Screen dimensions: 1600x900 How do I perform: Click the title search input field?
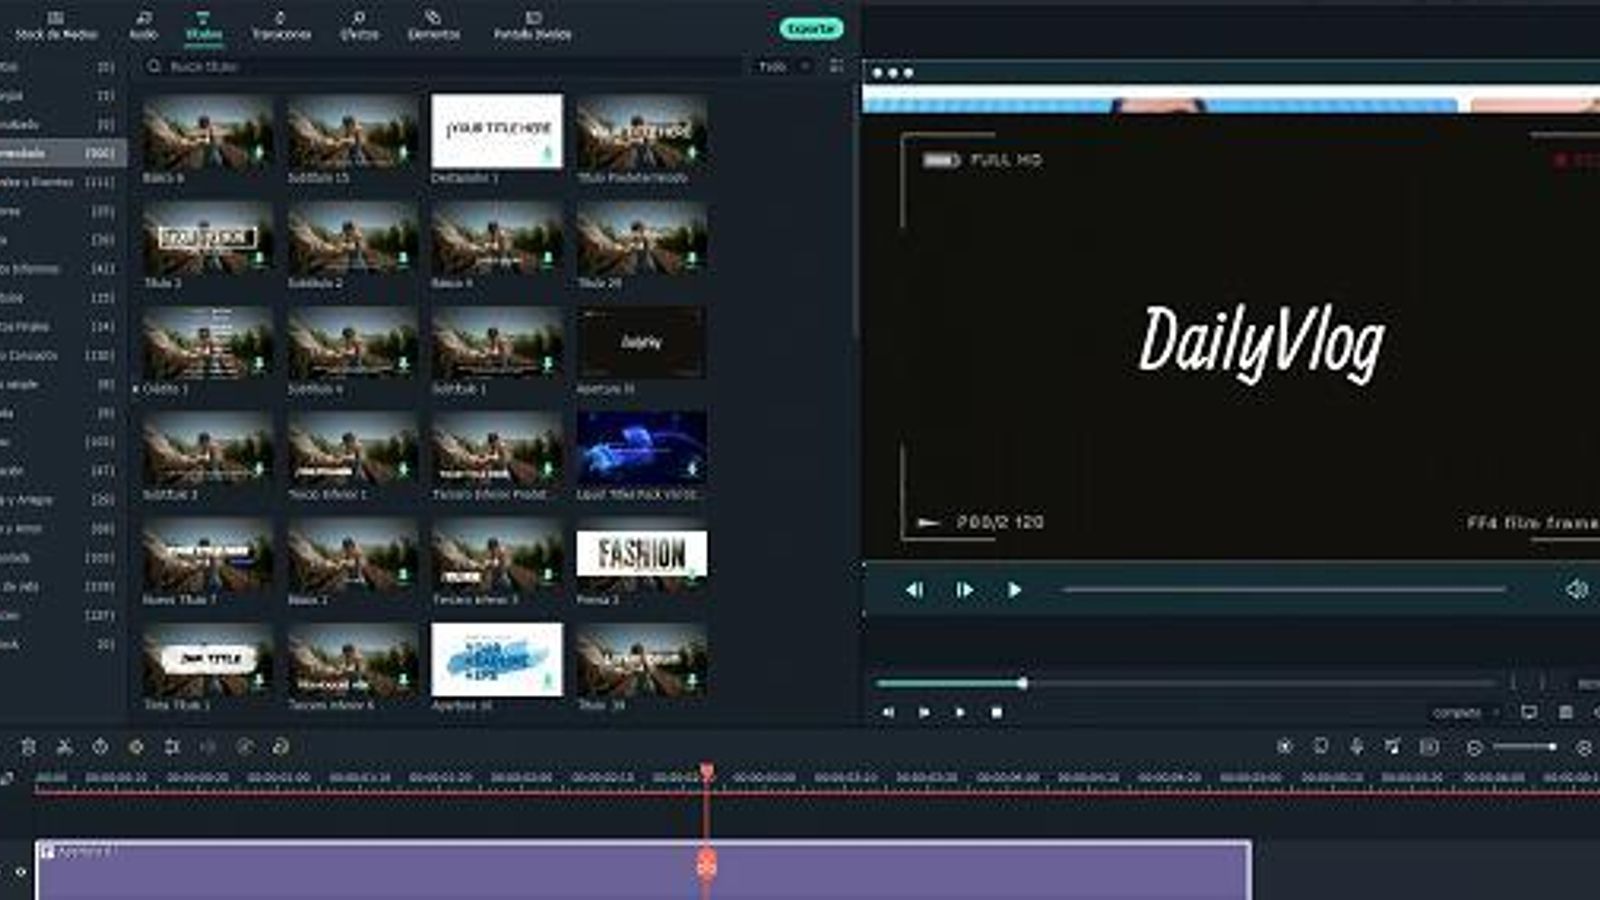pos(440,66)
